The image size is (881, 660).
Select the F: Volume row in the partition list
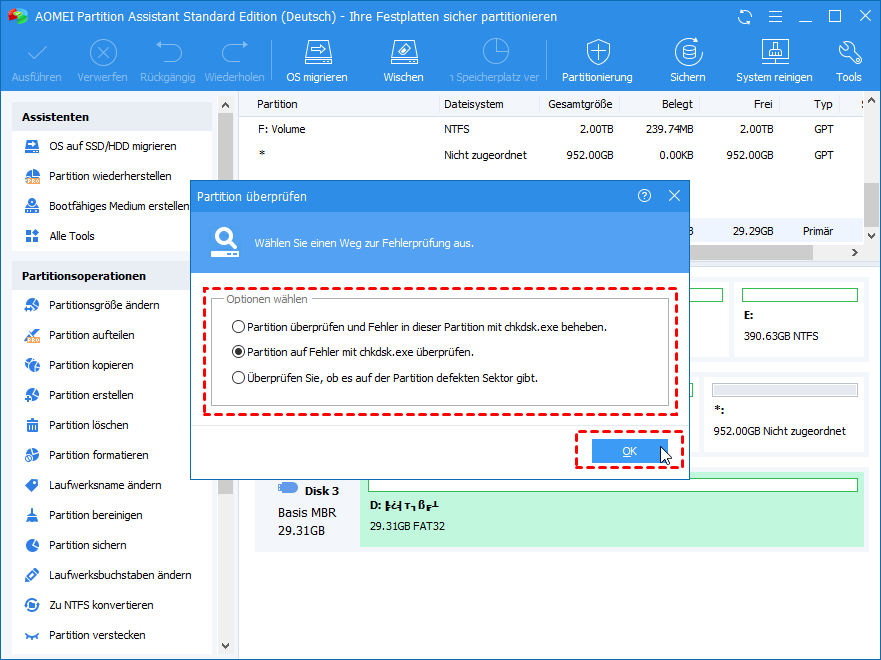551,129
